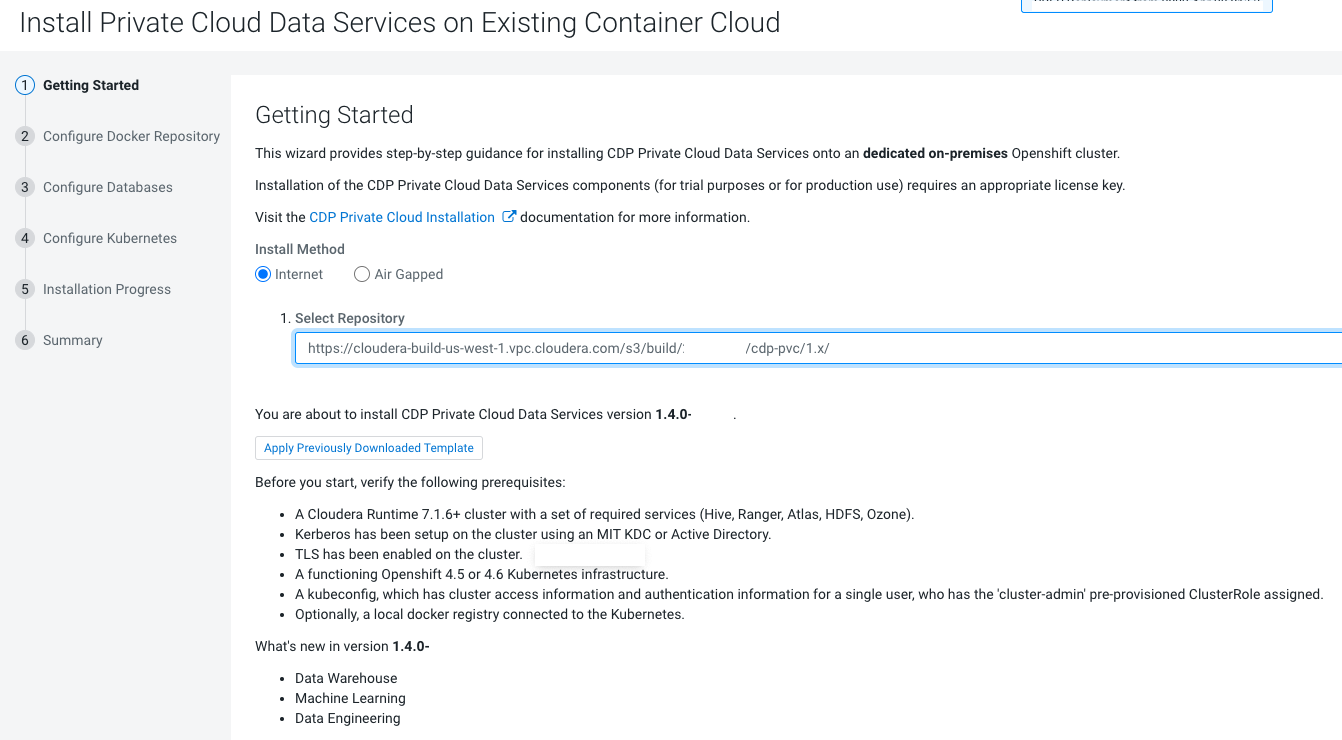Click the step 2 number circle
1342x740 pixels.
pyautogui.click(x=25, y=137)
